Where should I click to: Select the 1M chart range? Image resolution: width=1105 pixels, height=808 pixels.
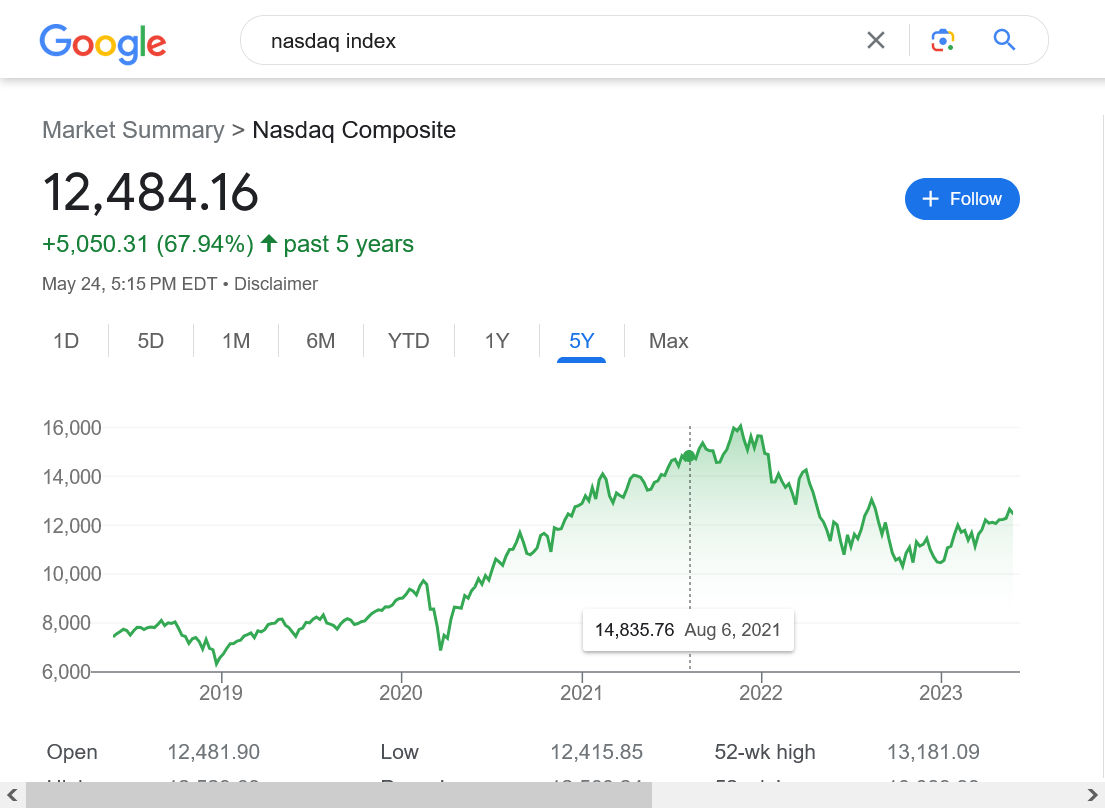(236, 341)
